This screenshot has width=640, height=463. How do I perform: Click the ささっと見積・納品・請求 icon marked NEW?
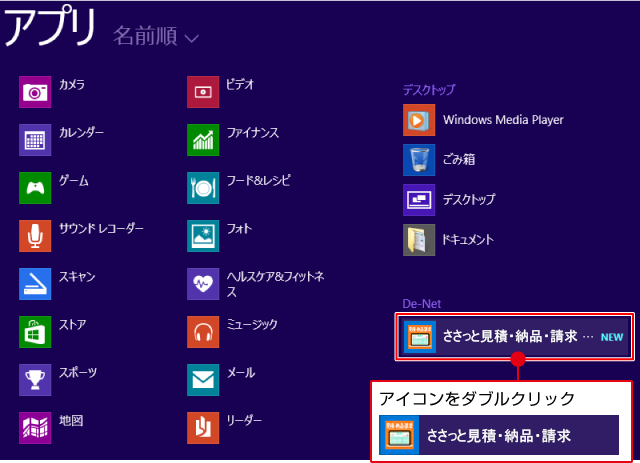coord(420,337)
